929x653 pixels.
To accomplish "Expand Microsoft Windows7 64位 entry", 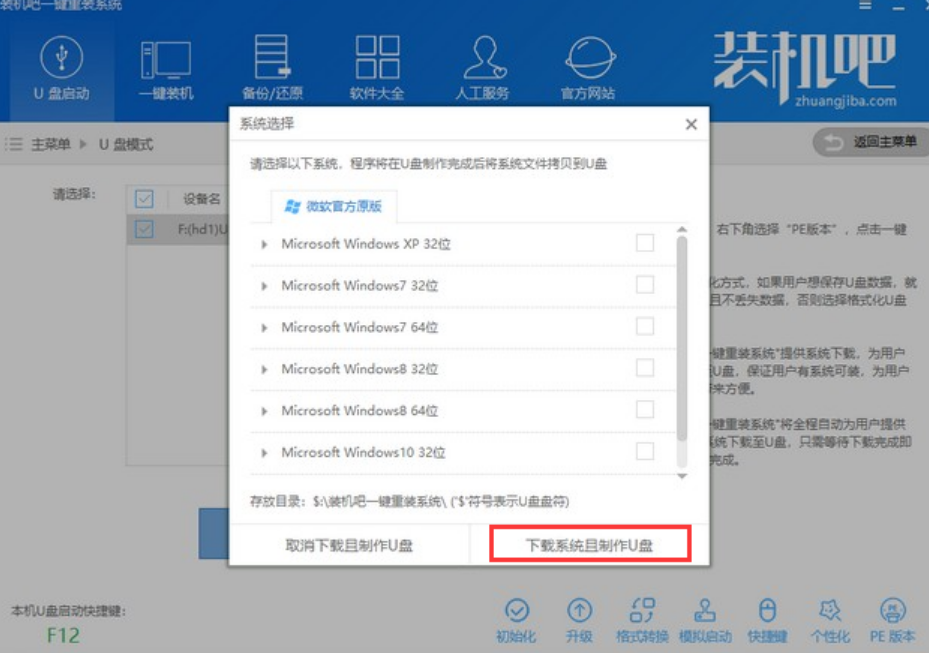I will pyautogui.click(x=264, y=328).
